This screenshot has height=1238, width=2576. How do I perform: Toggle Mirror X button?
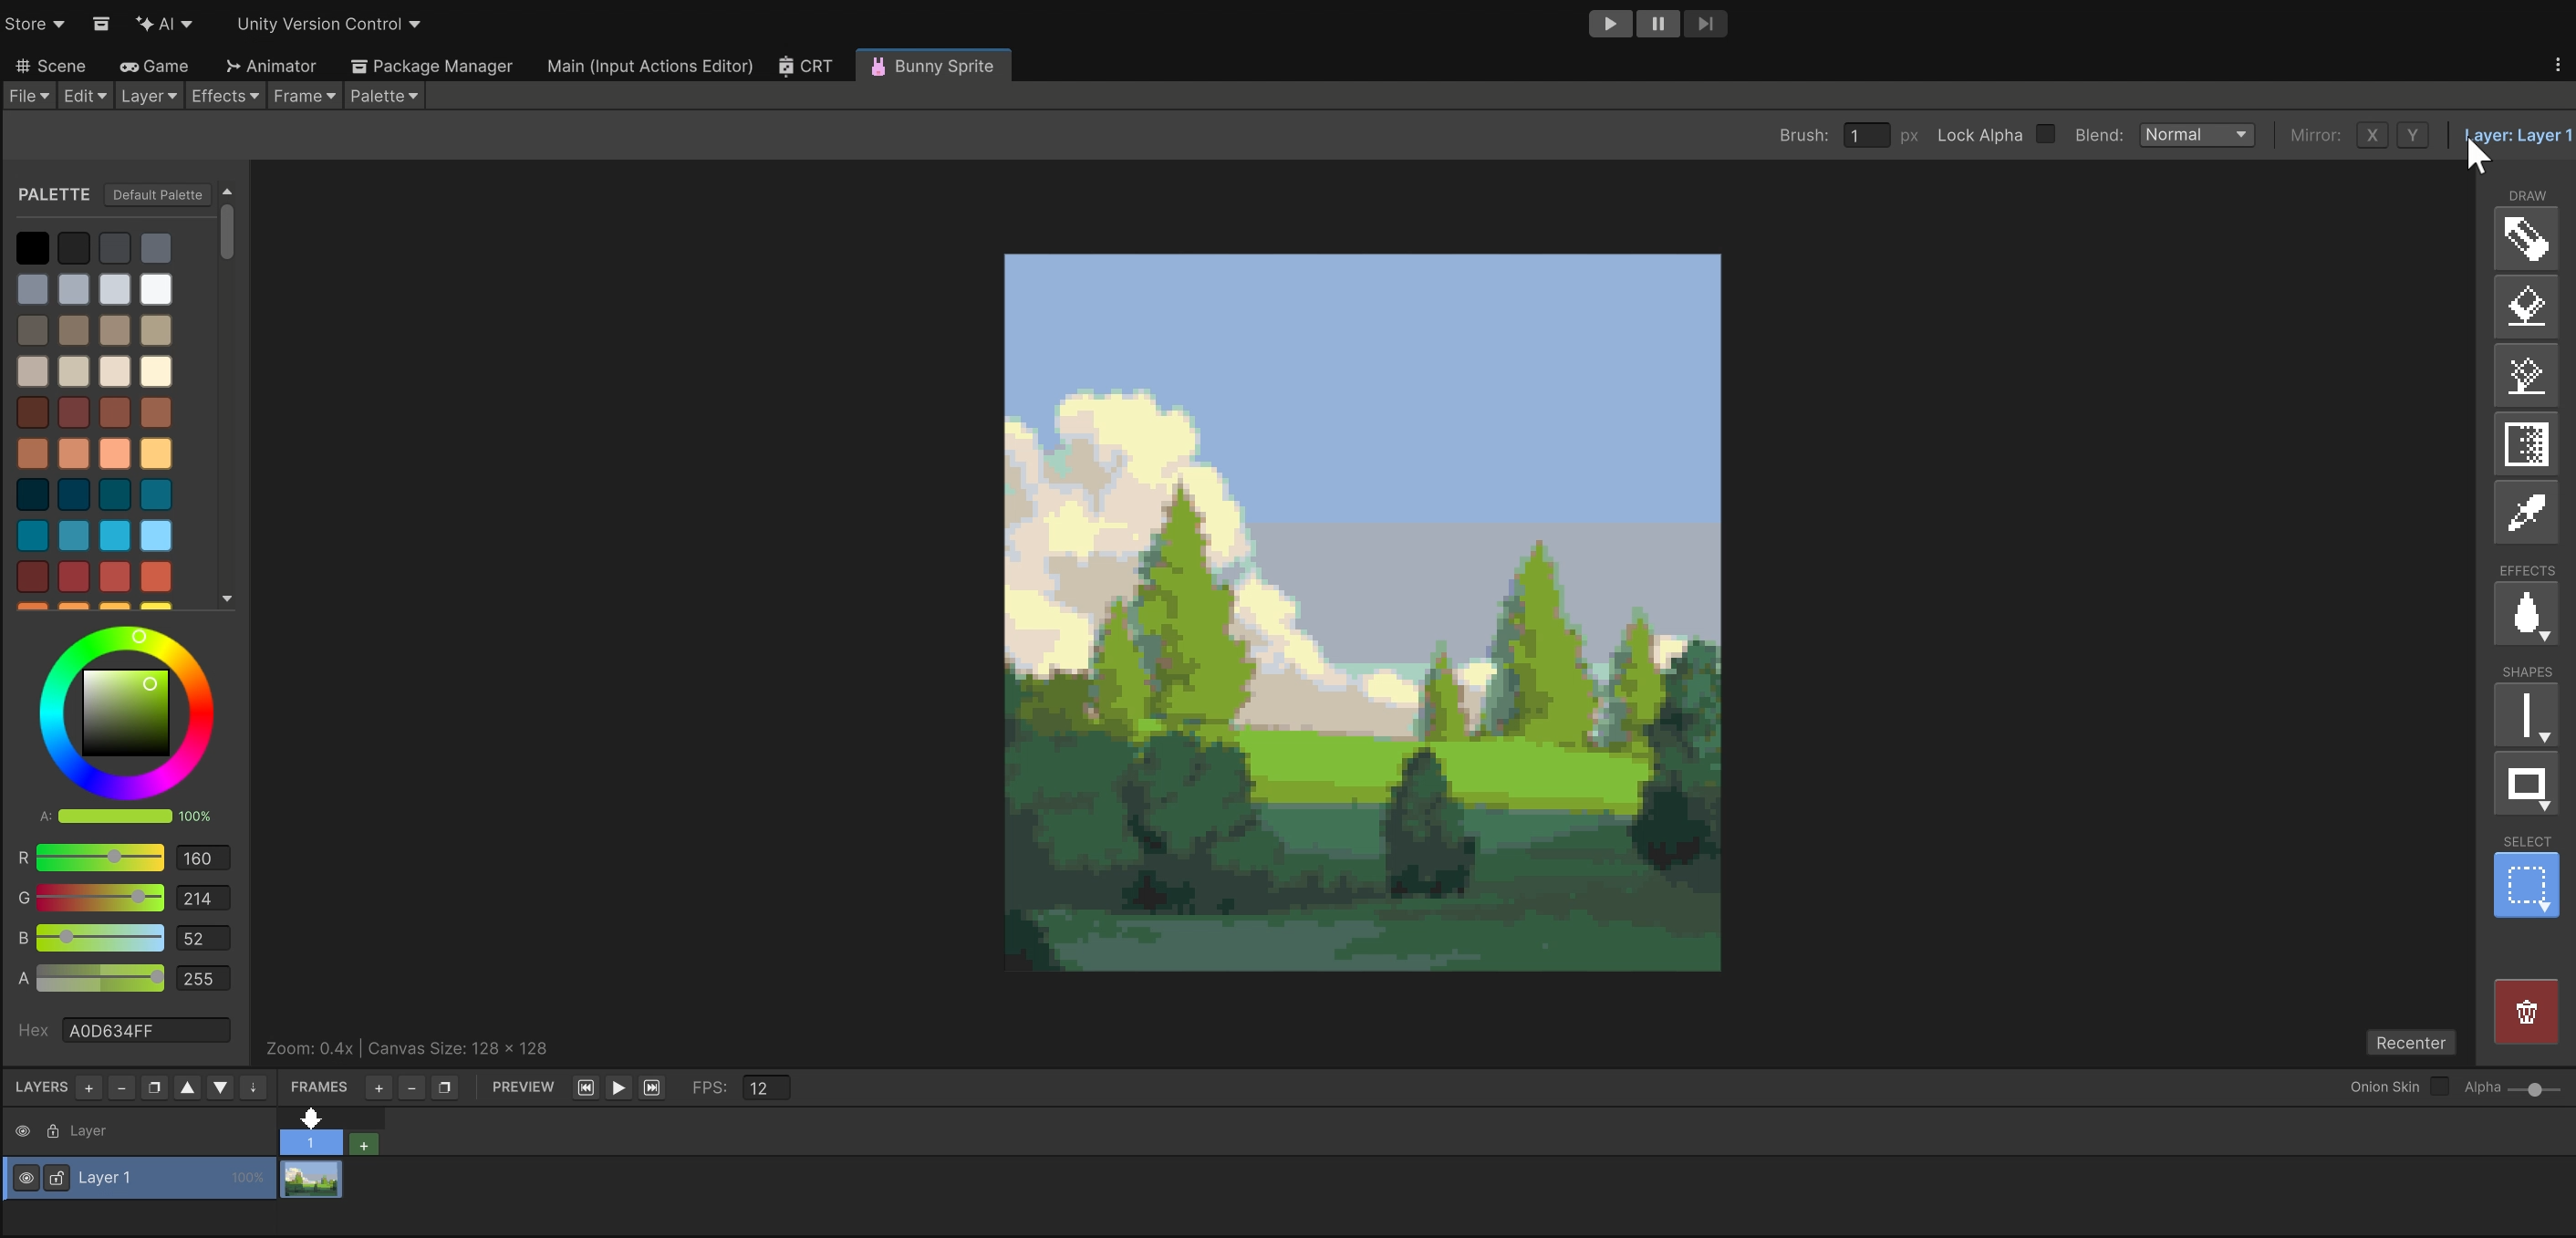point(2371,135)
